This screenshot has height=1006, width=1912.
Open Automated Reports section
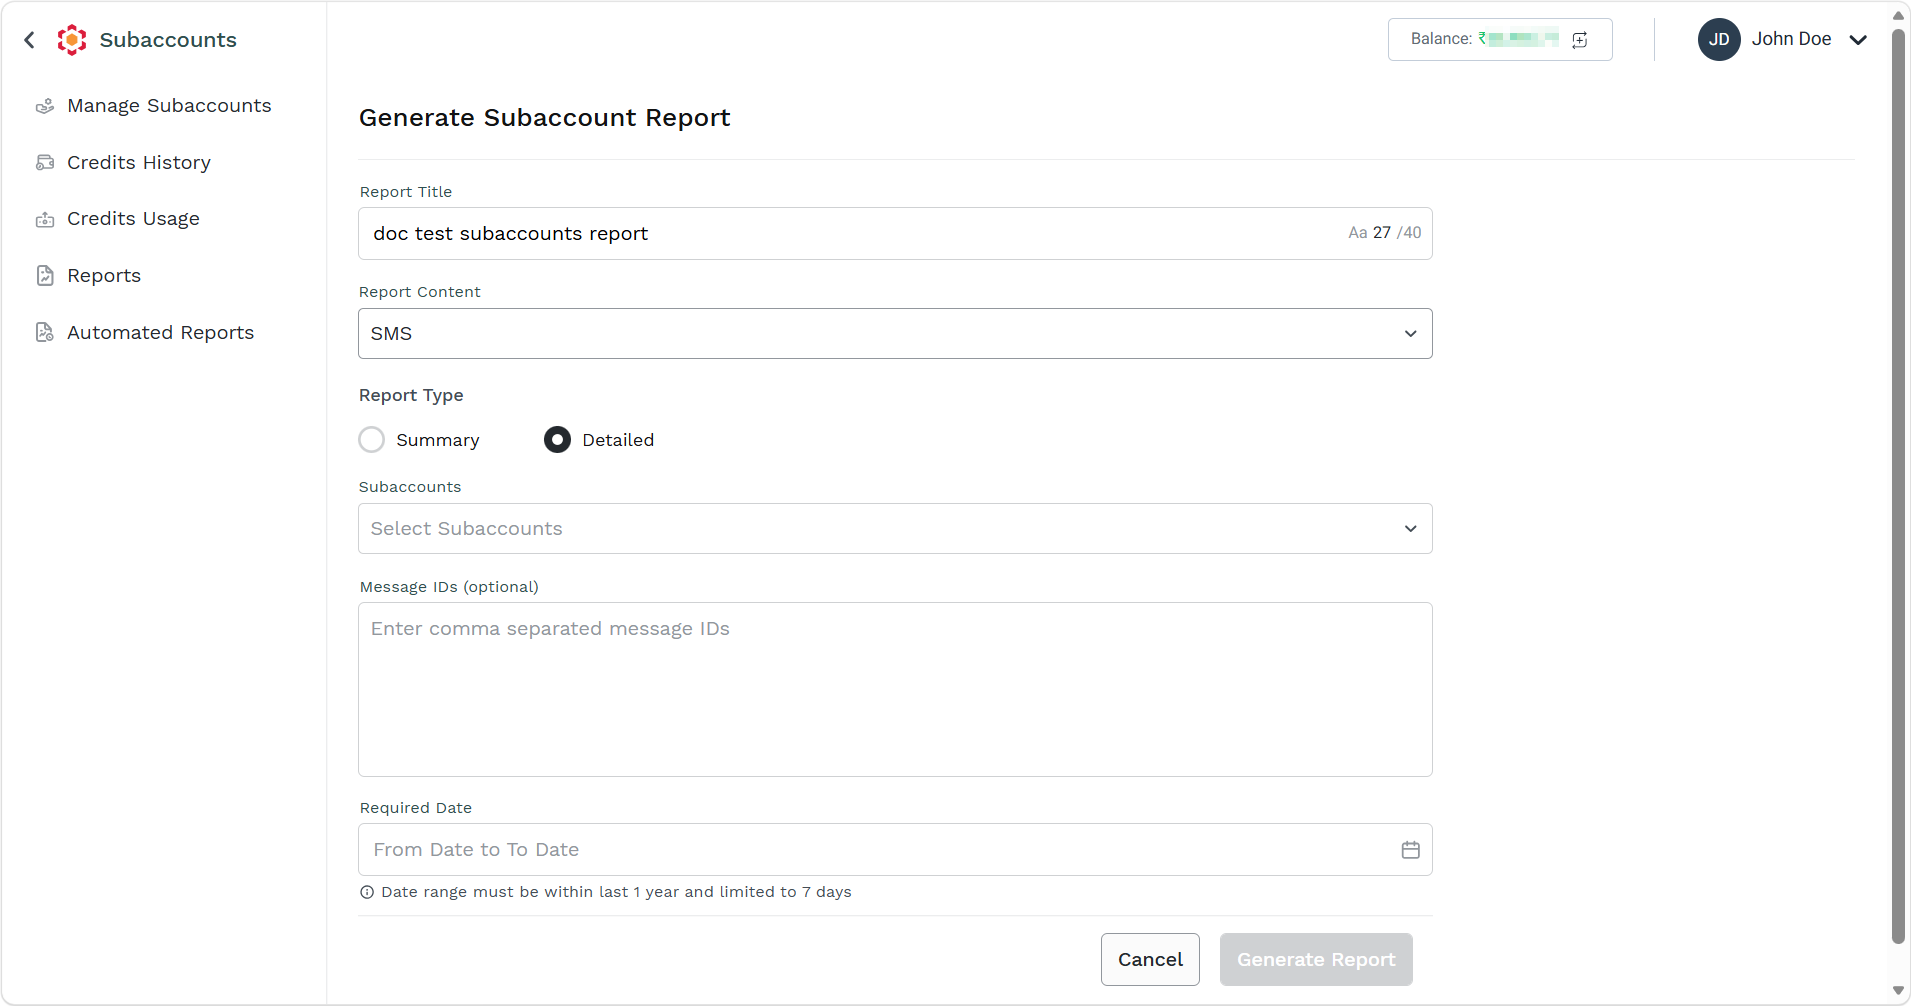click(160, 332)
